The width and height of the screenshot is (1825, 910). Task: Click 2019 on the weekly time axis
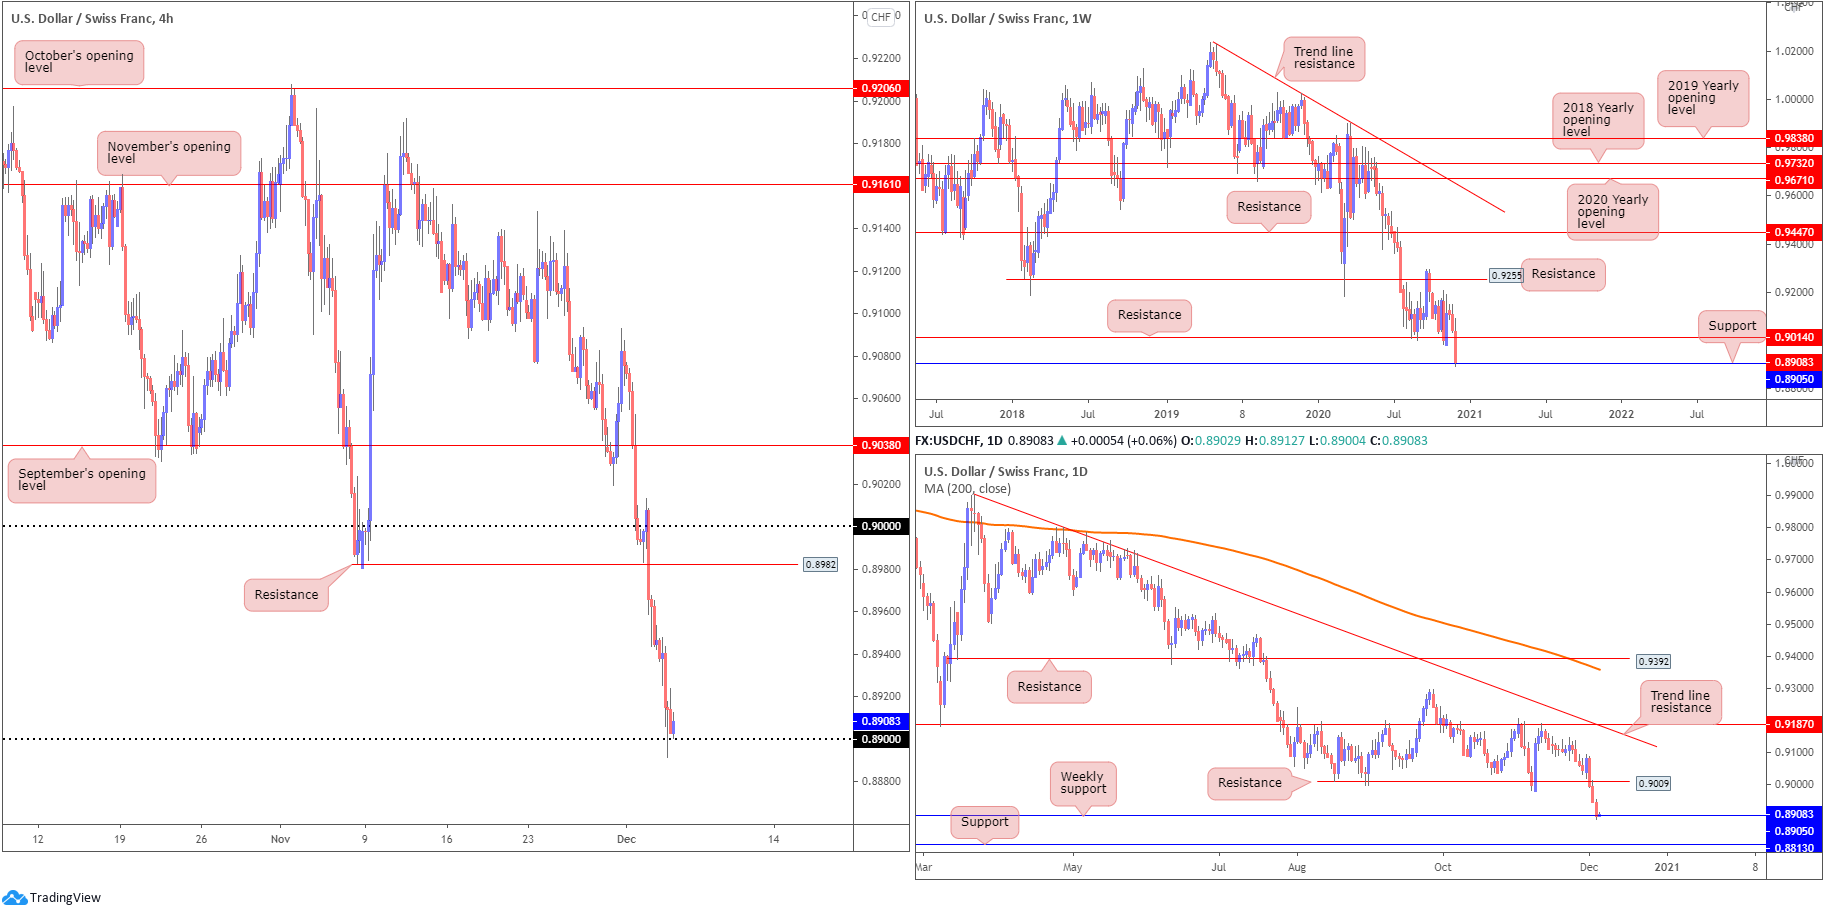pyautogui.click(x=1166, y=414)
